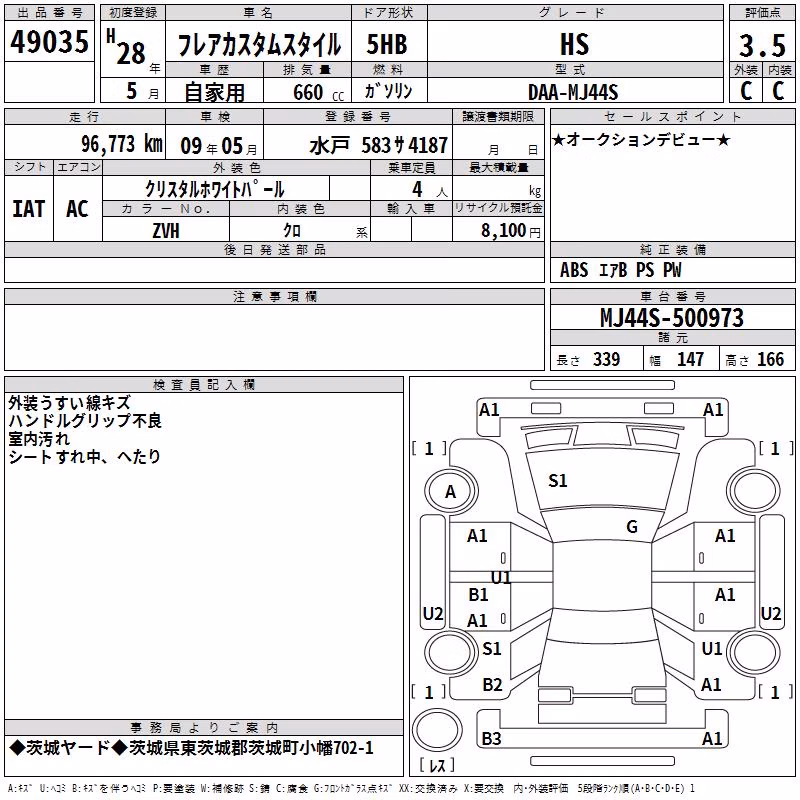Click the displacement value 660 cc
The width and height of the screenshot is (800, 800).
318,92
